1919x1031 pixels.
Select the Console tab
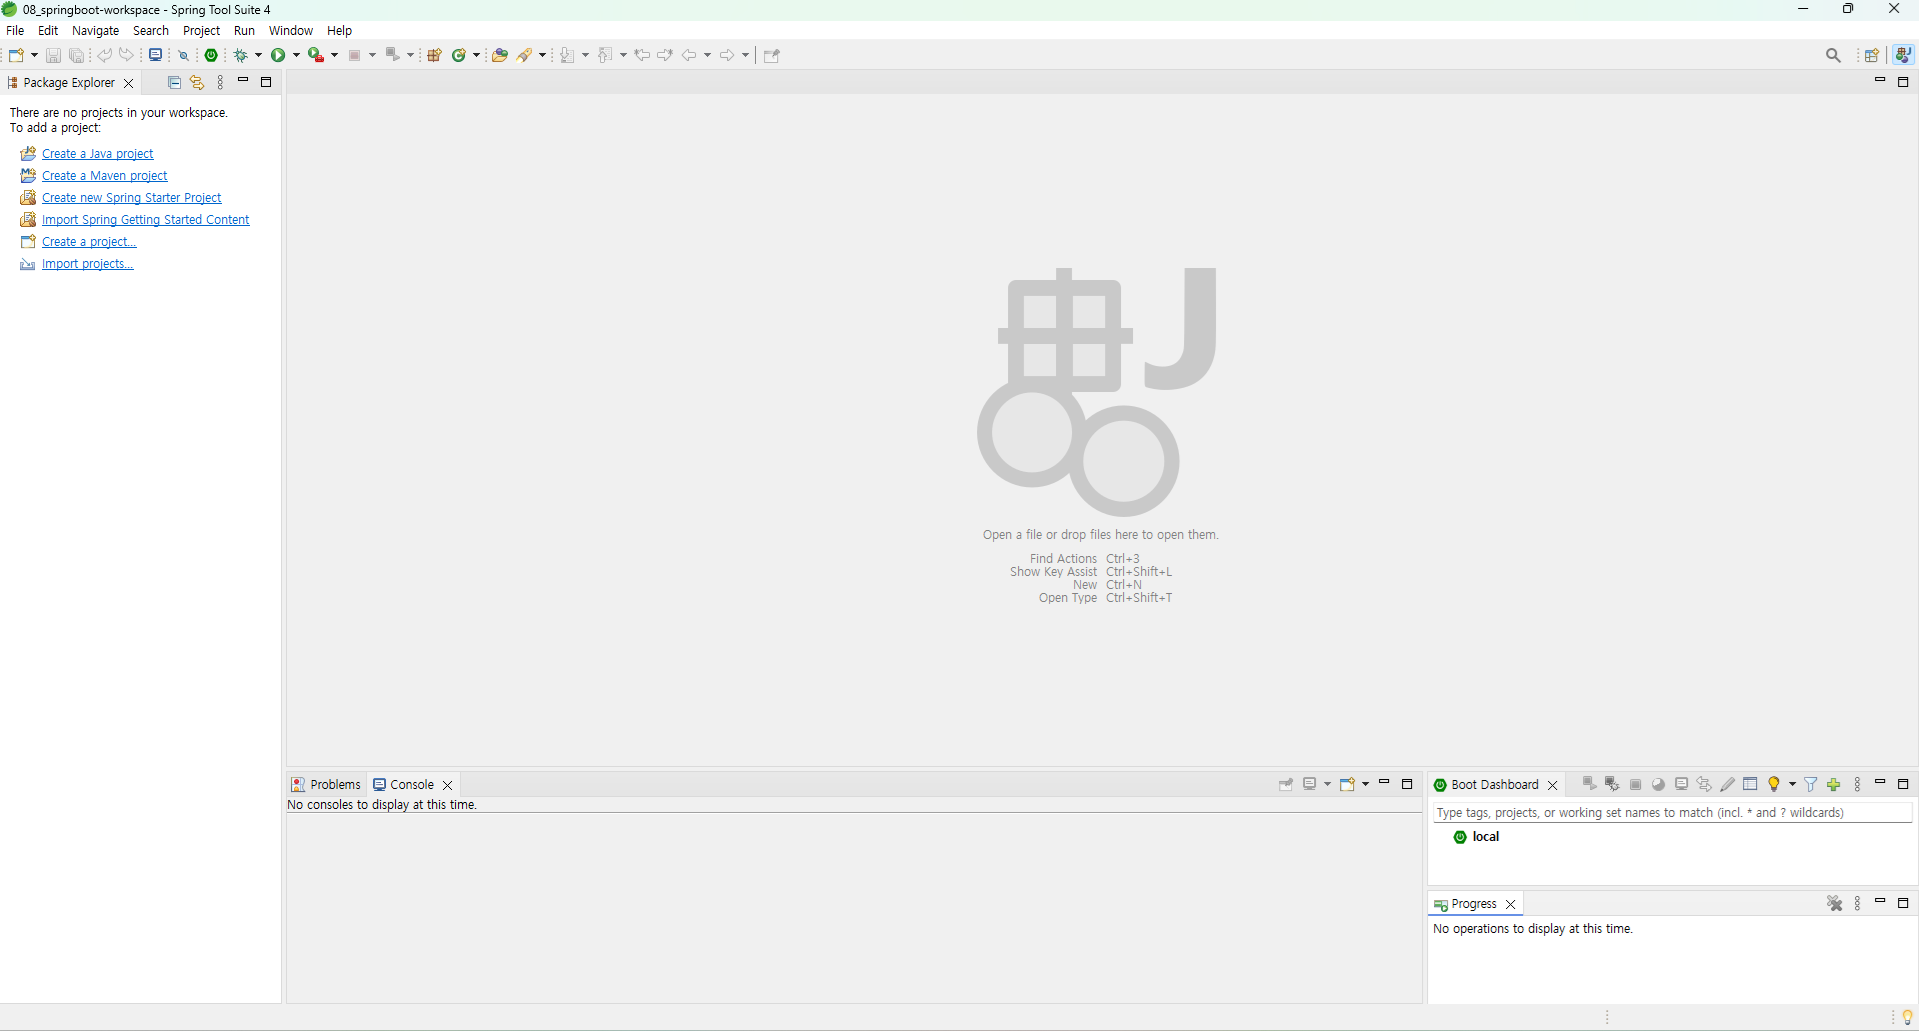click(x=411, y=785)
